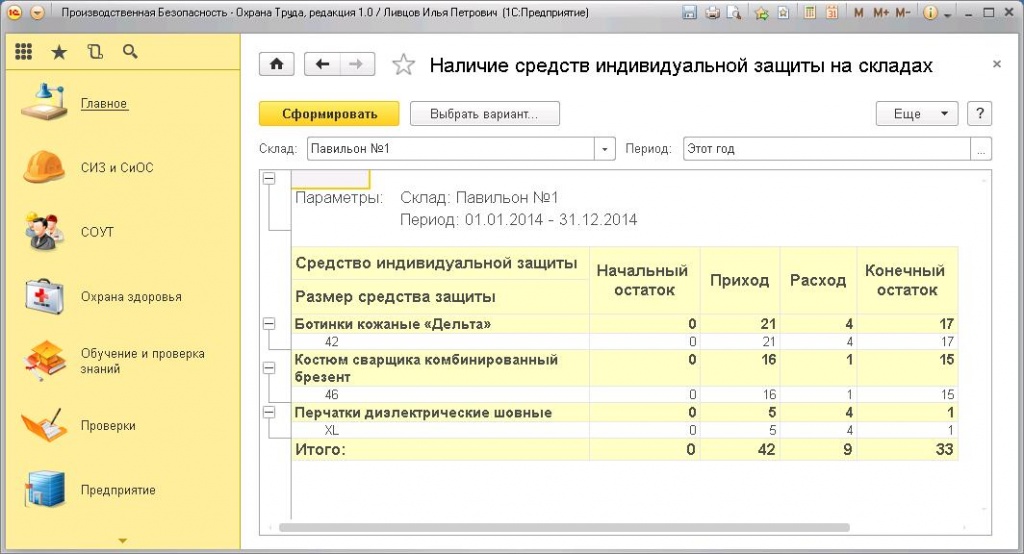
Task: Expand more sections arrow at sidebar bottom
Action: pyautogui.click(x=122, y=541)
